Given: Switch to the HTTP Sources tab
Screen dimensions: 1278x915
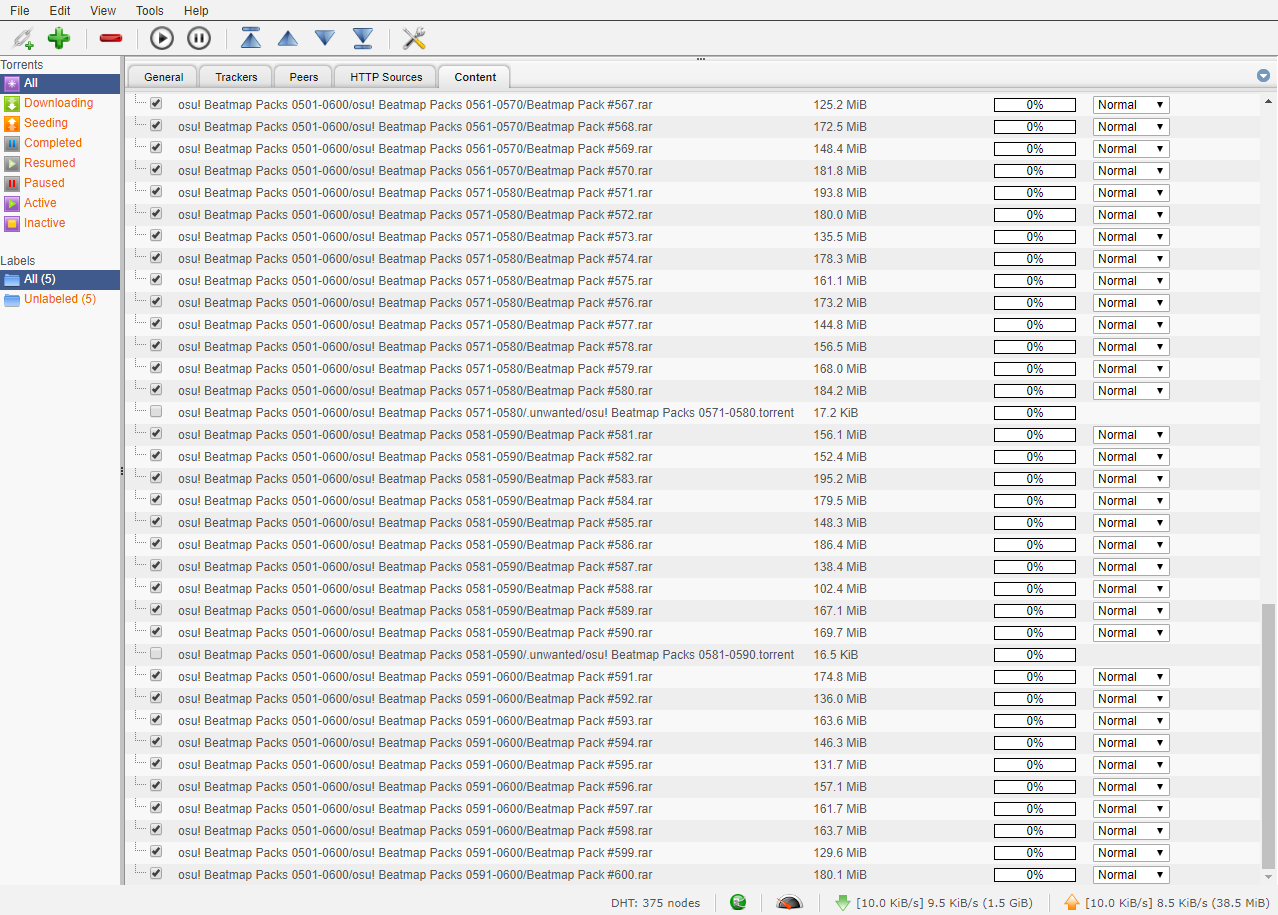Looking at the screenshot, I should [386, 77].
